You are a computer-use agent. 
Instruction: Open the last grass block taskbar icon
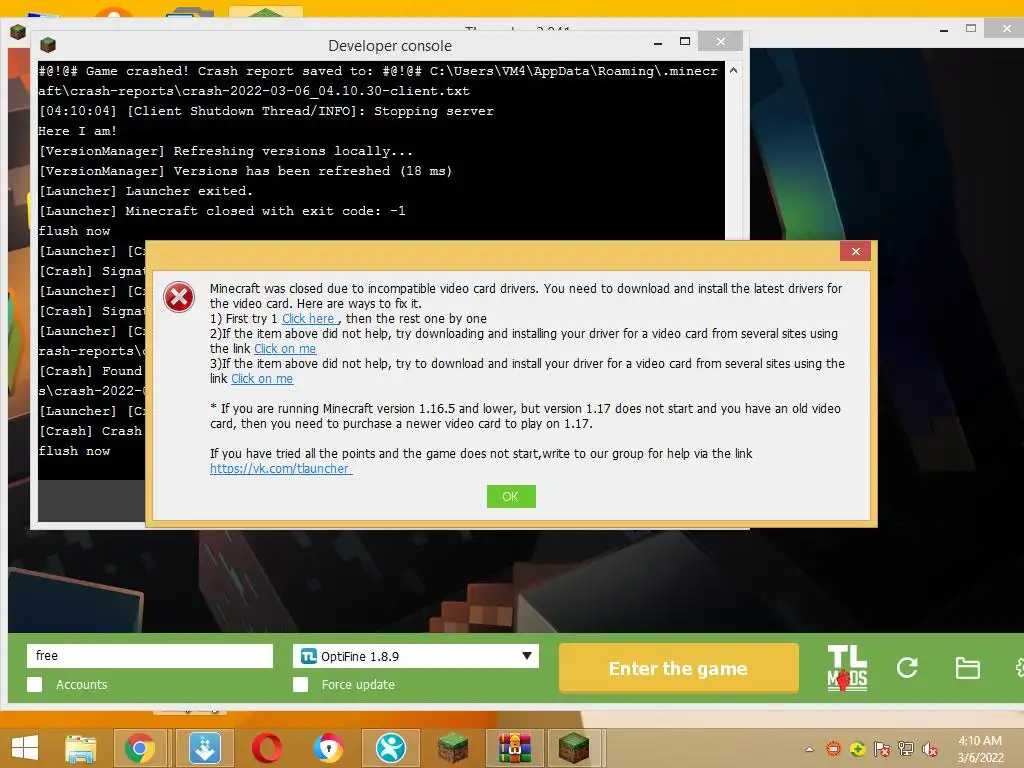(x=574, y=748)
